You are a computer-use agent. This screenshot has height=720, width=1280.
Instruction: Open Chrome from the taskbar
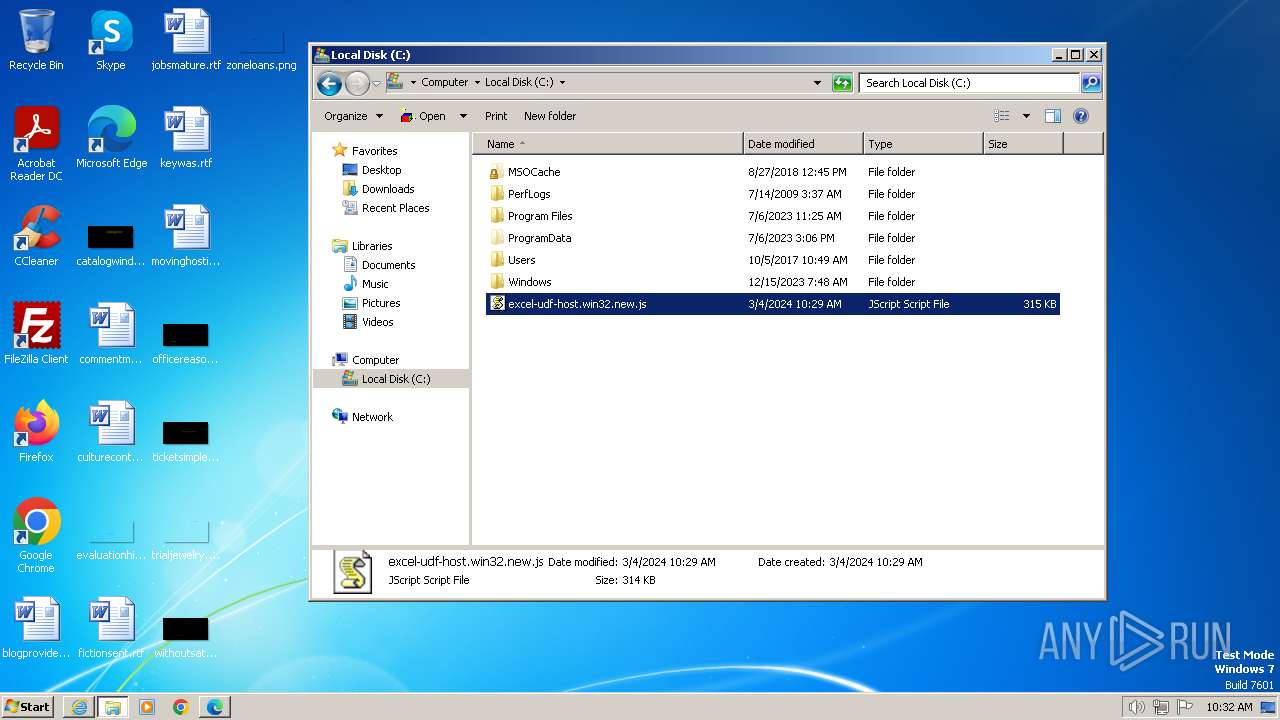click(x=181, y=707)
